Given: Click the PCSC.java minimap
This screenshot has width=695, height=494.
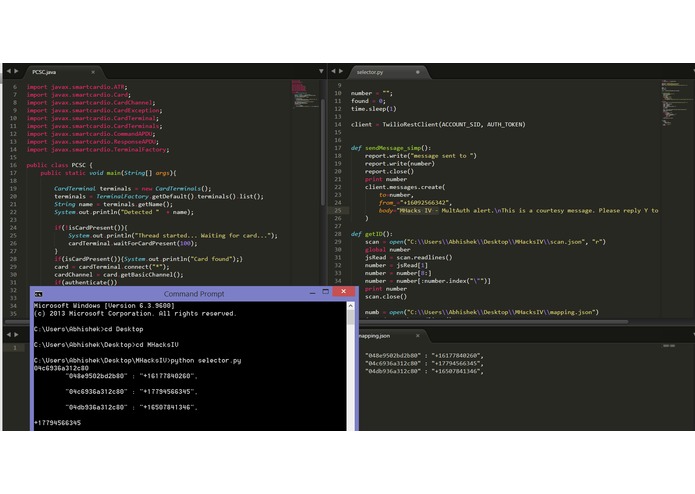Looking at the screenshot, I should click(x=305, y=94).
